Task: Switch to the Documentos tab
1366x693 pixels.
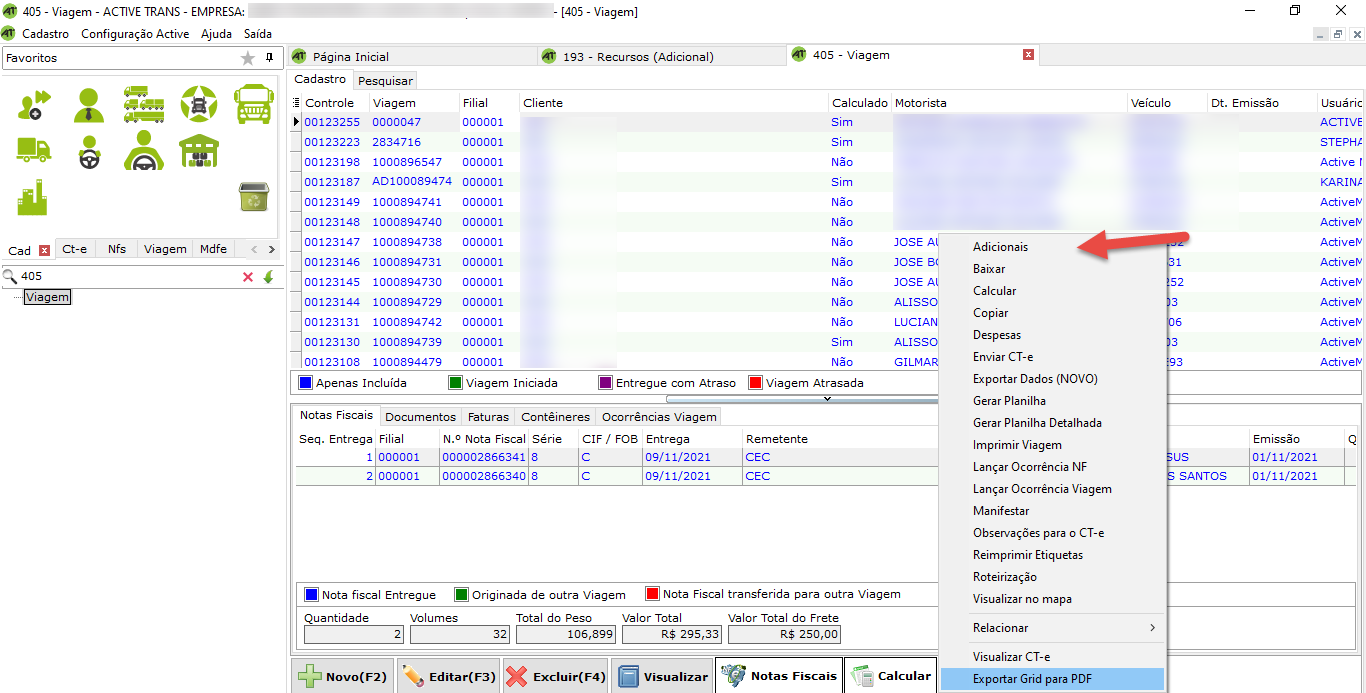Action: coord(420,416)
